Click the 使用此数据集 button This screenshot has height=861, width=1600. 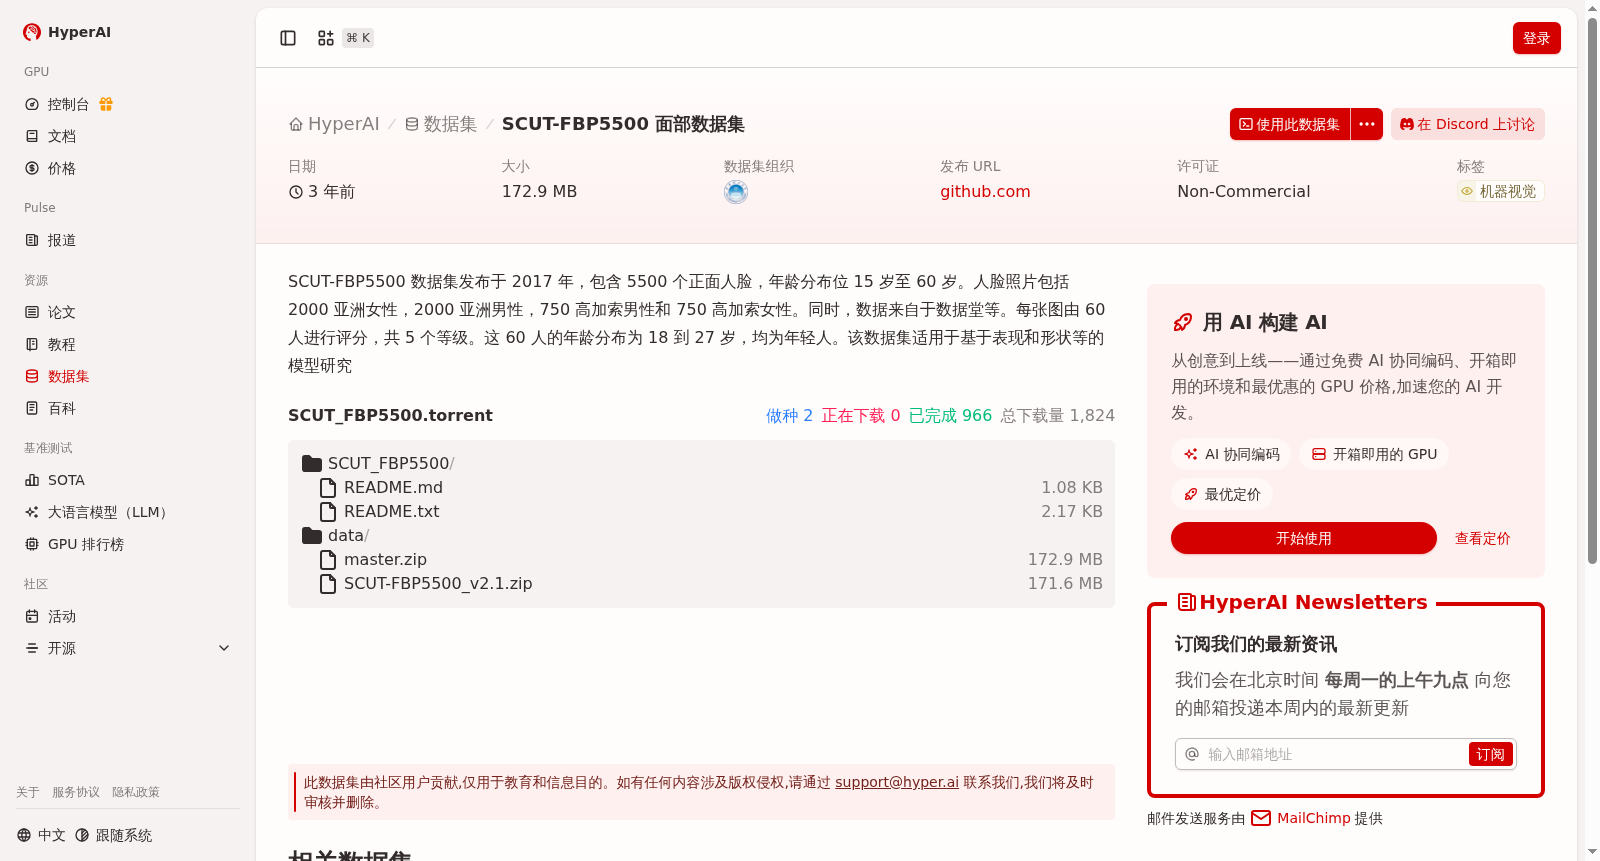point(1290,124)
